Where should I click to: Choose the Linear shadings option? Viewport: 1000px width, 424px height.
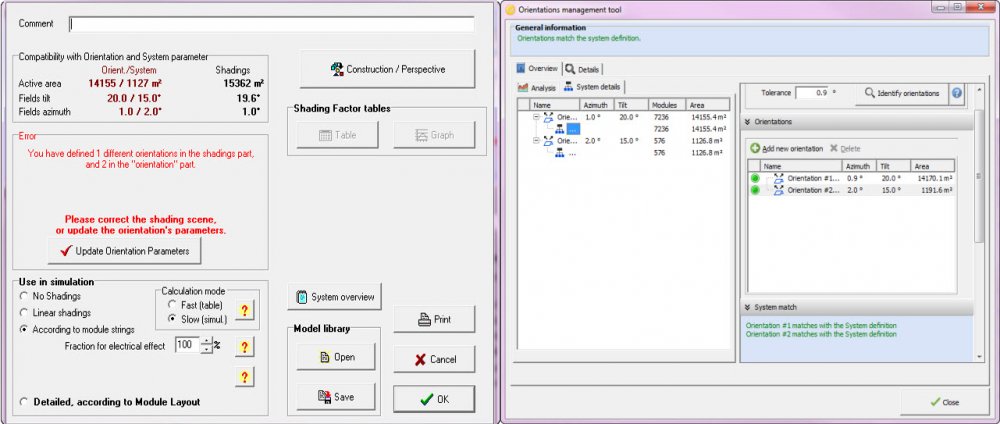24,312
